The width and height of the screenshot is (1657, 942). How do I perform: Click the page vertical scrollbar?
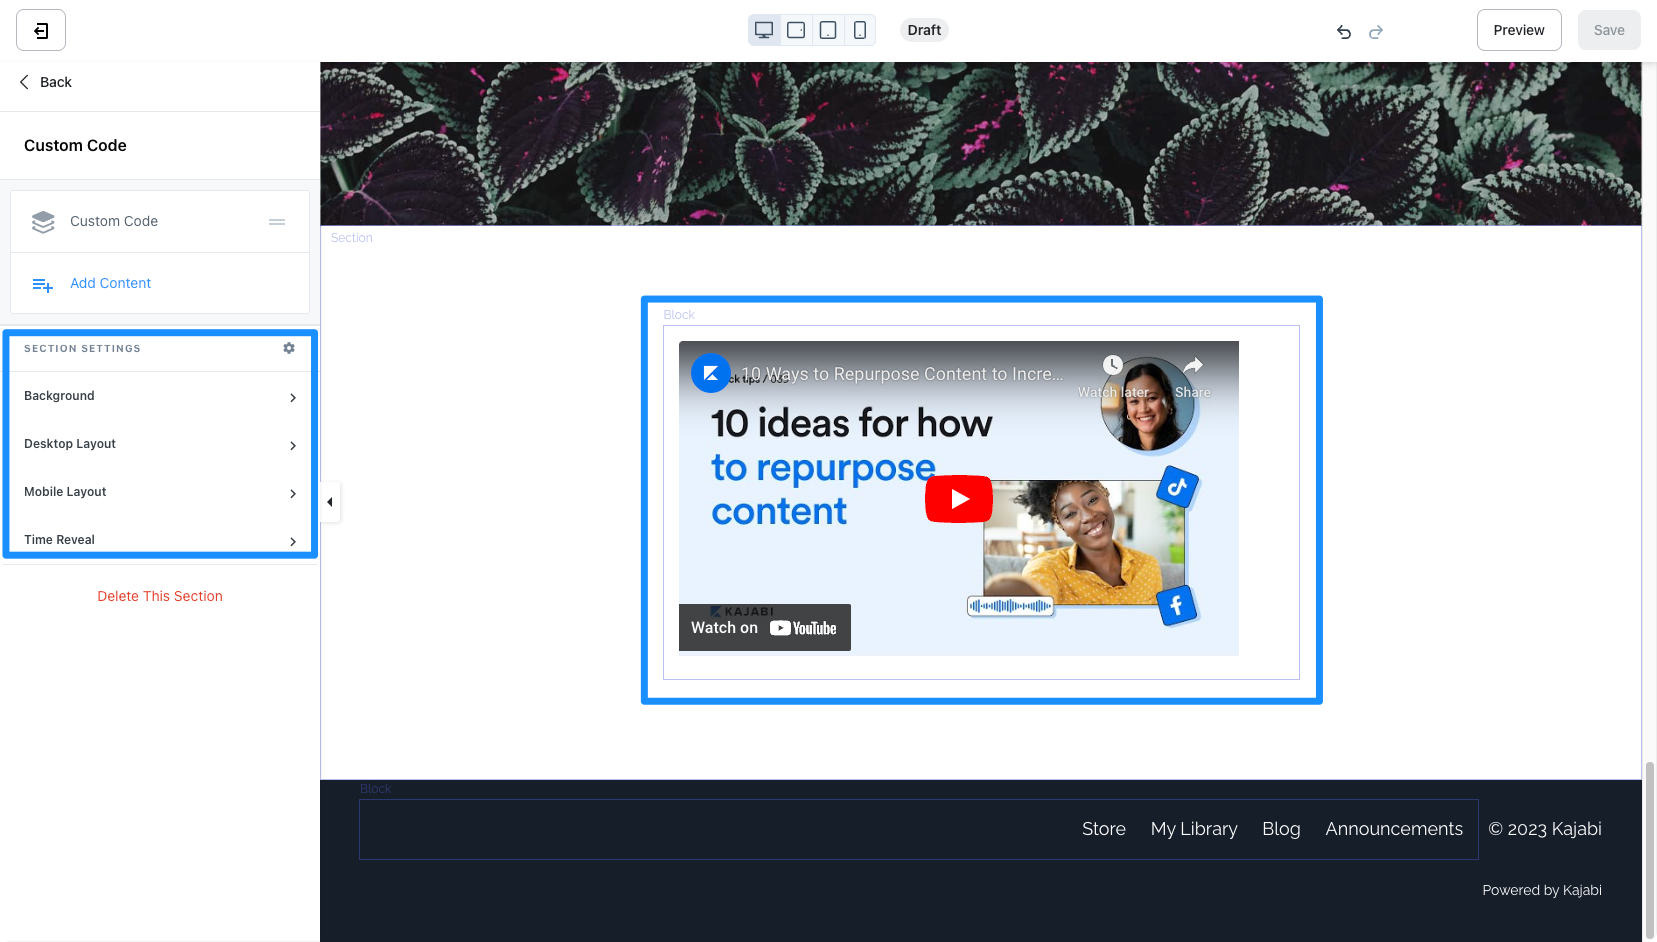click(x=1650, y=850)
